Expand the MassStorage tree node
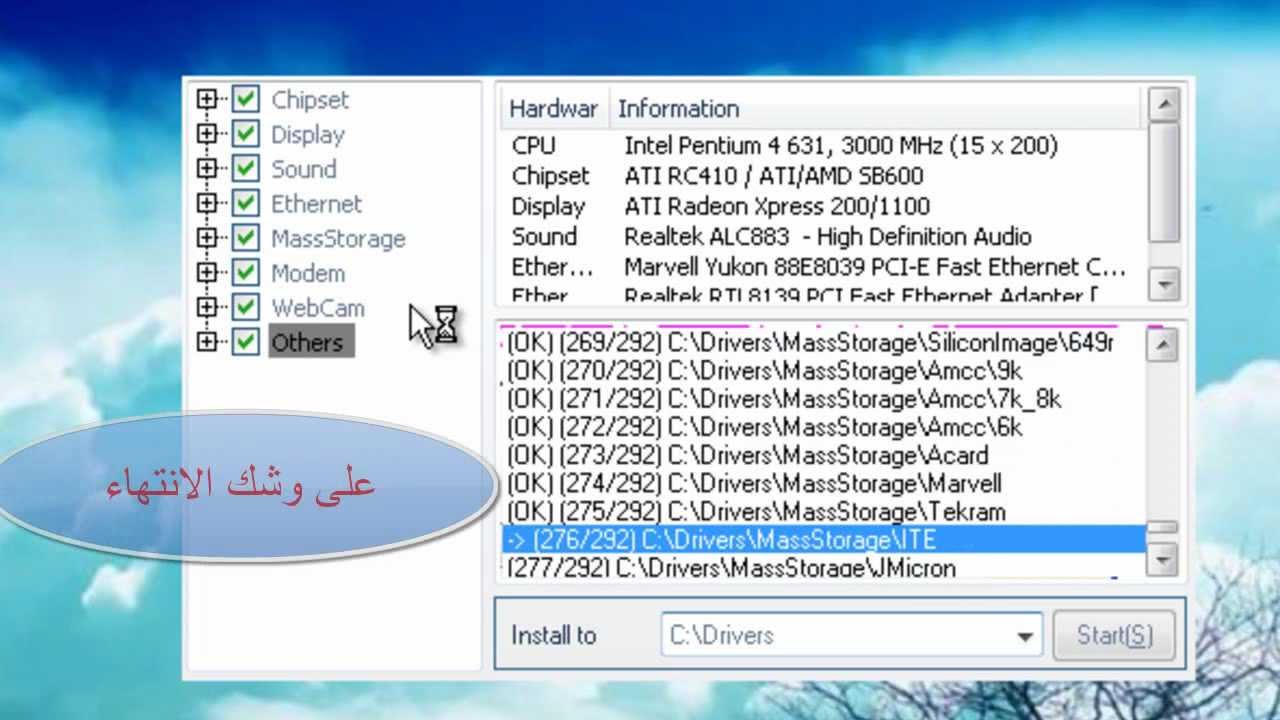Viewport: 1280px width, 720px height. point(207,238)
